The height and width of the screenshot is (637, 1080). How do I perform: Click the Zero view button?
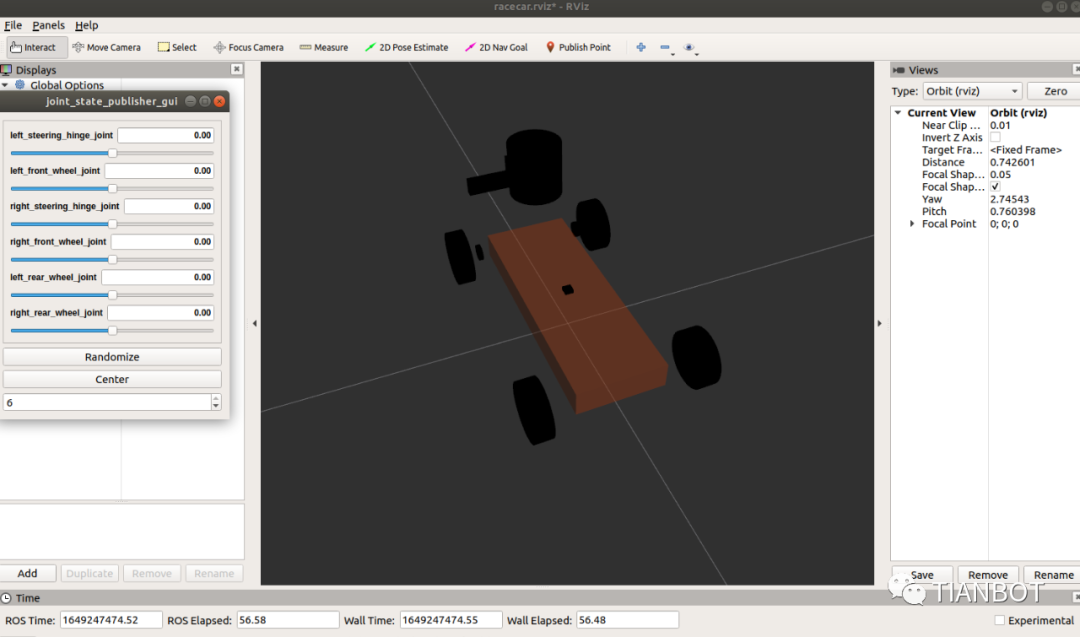[x=1055, y=91]
